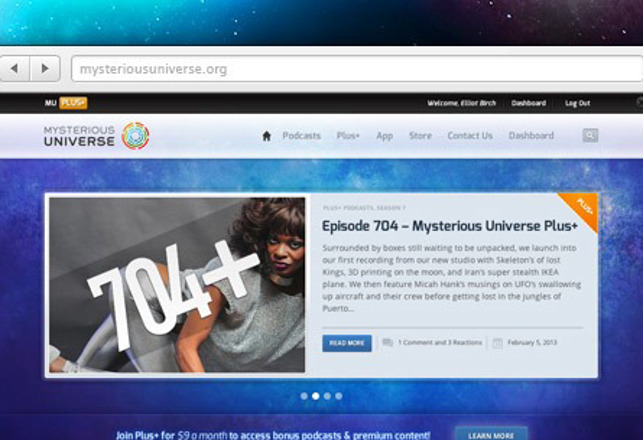Open the Store menu item
This screenshot has width=643, height=440.
[420, 136]
